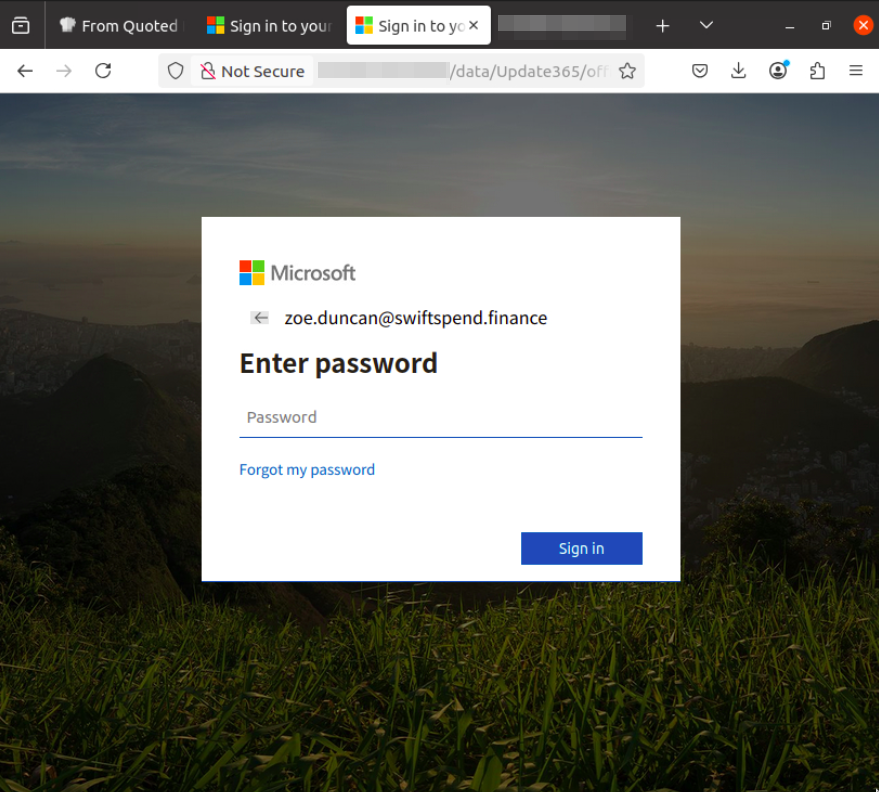
Task: Click the Forgot my password link
Action: point(307,470)
